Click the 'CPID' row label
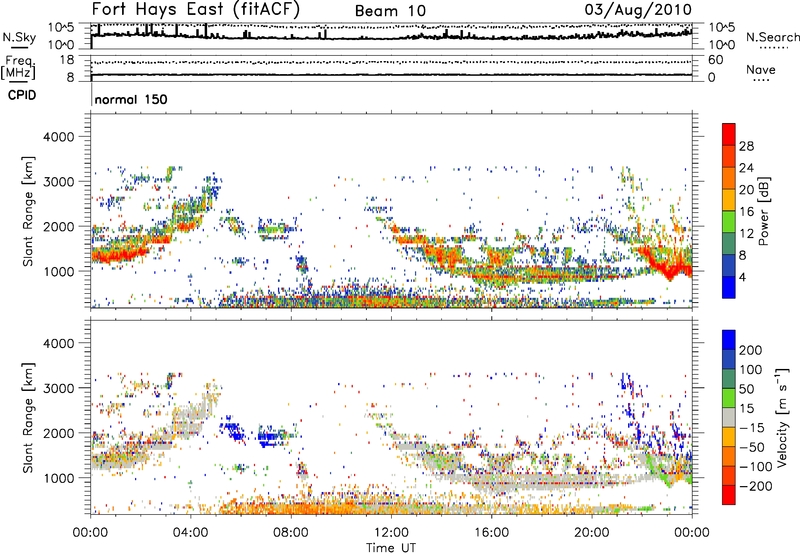The image size is (800, 554). pyautogui.click(x=22, y=95)
